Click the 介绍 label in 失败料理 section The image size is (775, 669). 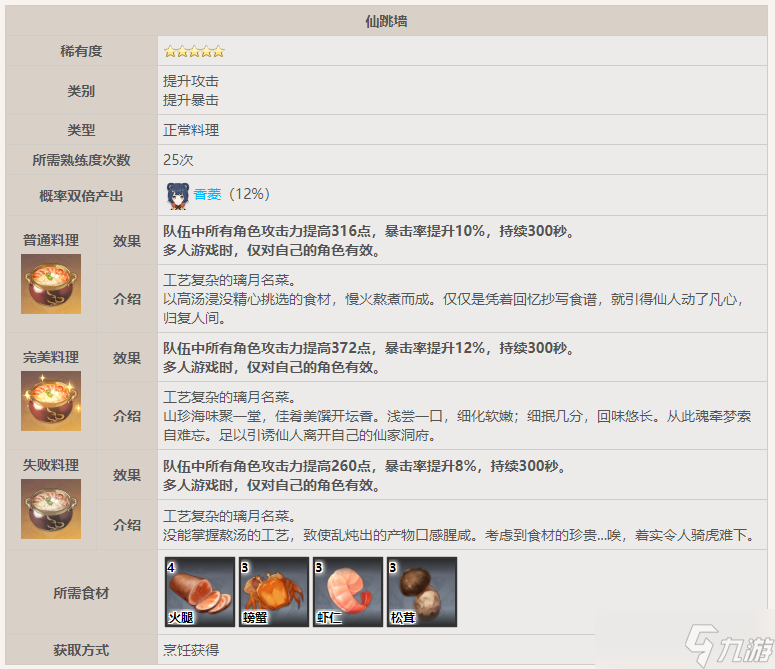[x=127, y=525]
